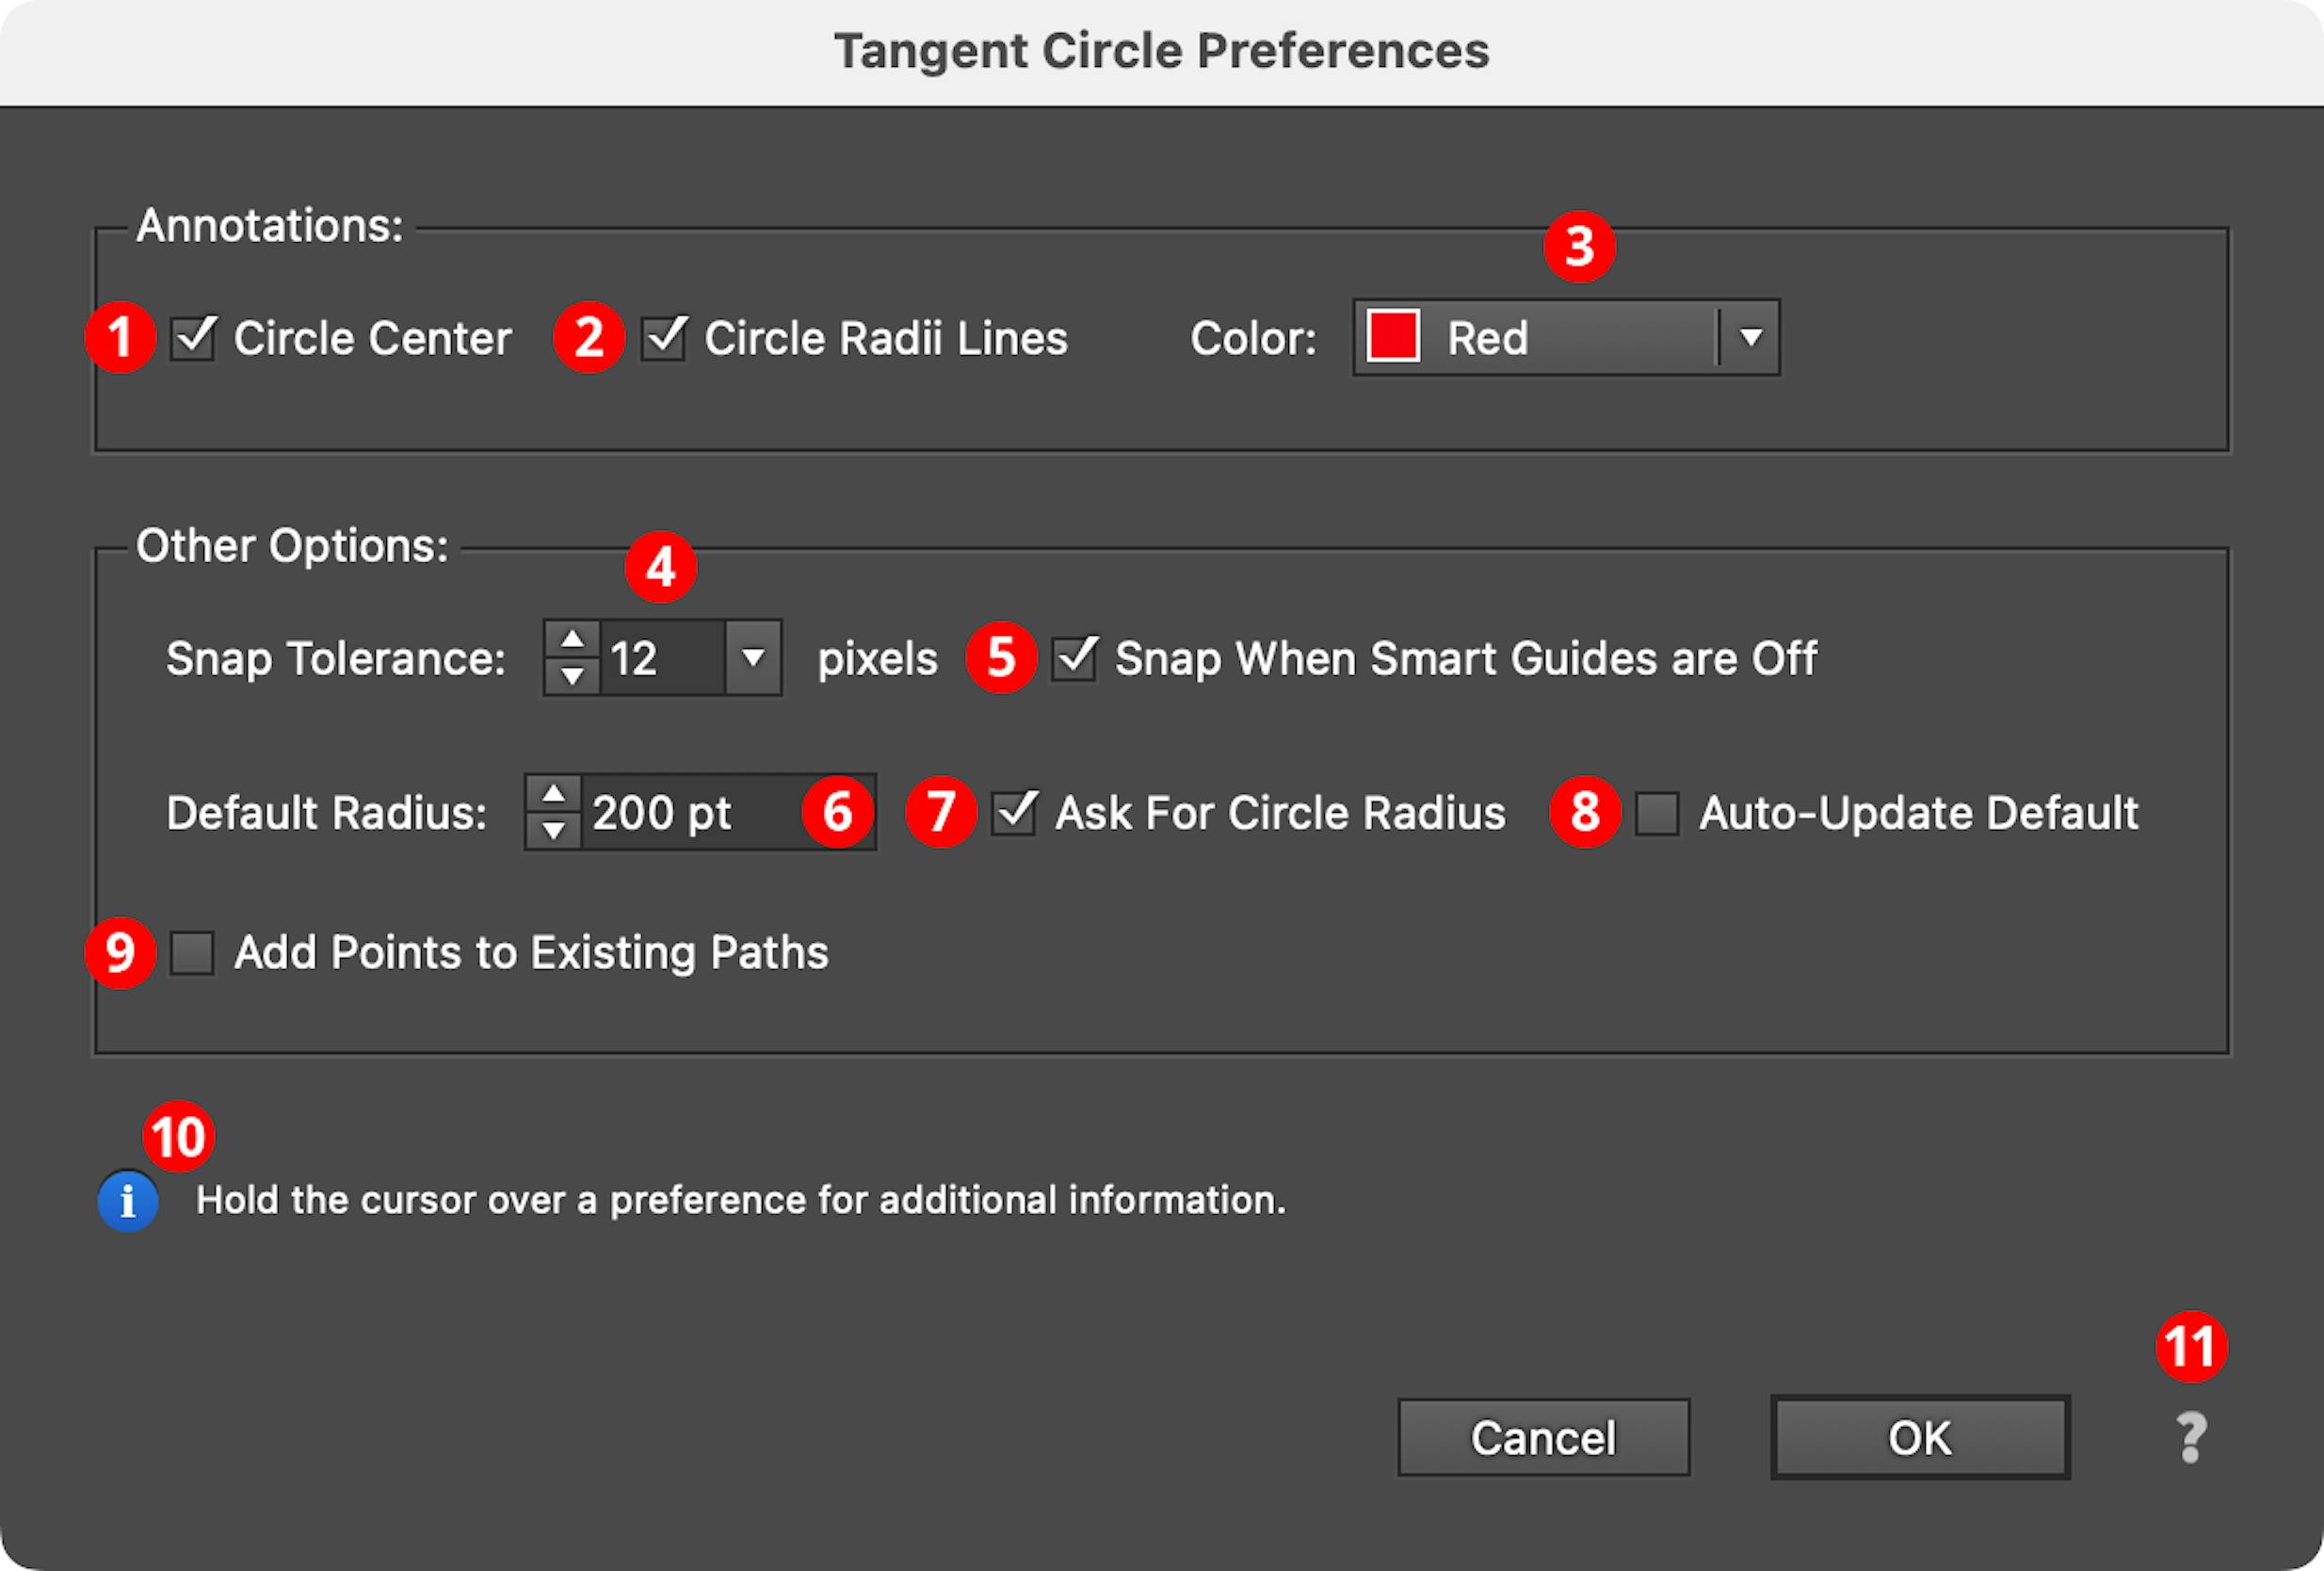Confirm preferences with the OK button
The image size is (2324, 1571).
click(x=1919, y=1437)
